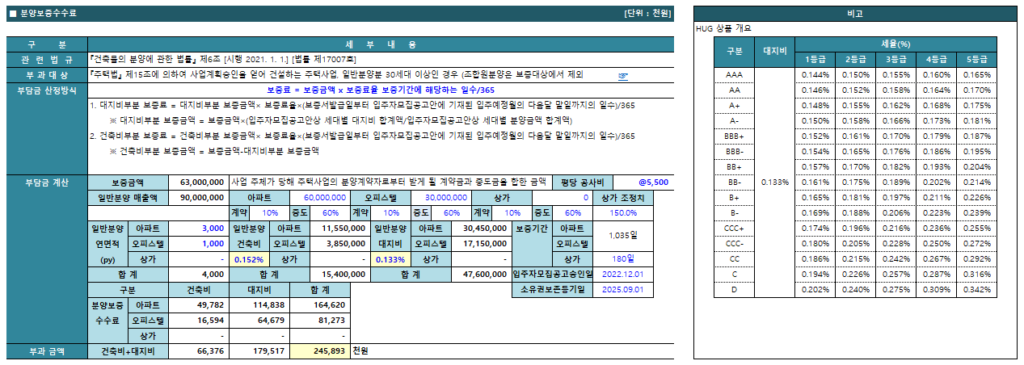Click the HUG 상품 개요 heading
The height and width of the screenshot is (365, 1024).
pyautogui.click(x=725, y=28)
